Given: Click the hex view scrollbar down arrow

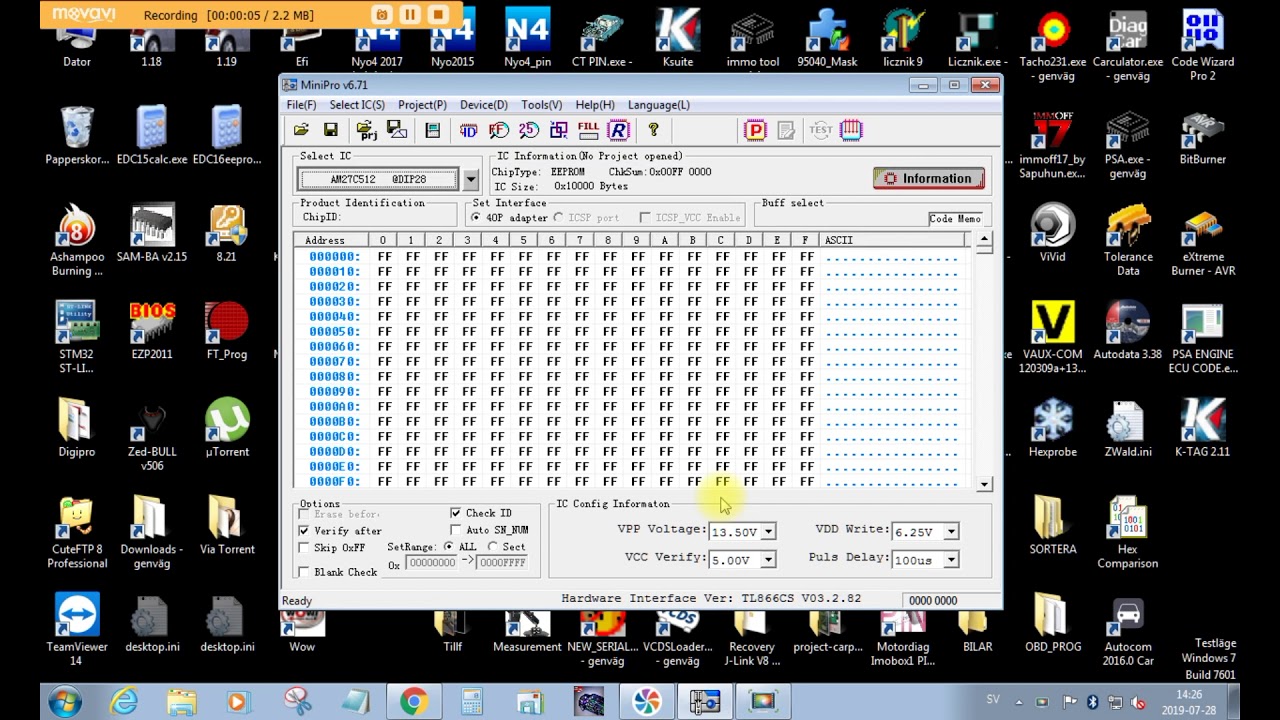Looking at the screenshot, I should 984,484.
